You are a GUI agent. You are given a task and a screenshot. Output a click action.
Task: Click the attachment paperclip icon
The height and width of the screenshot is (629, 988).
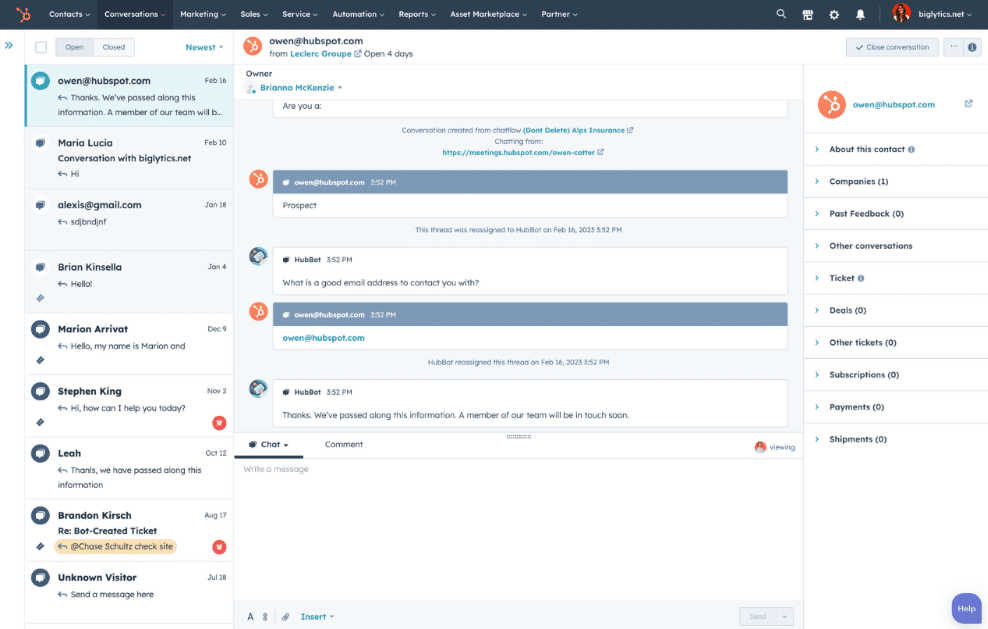point(285,616)
